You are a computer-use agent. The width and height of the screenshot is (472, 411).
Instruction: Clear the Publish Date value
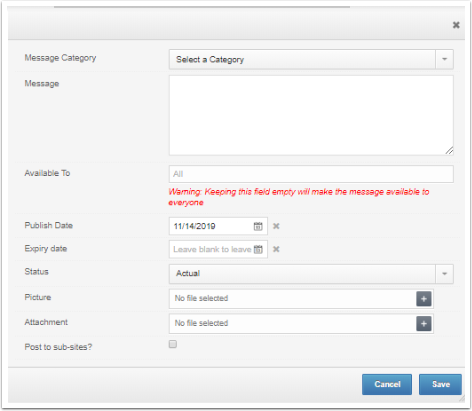click(x=276, y=226)
